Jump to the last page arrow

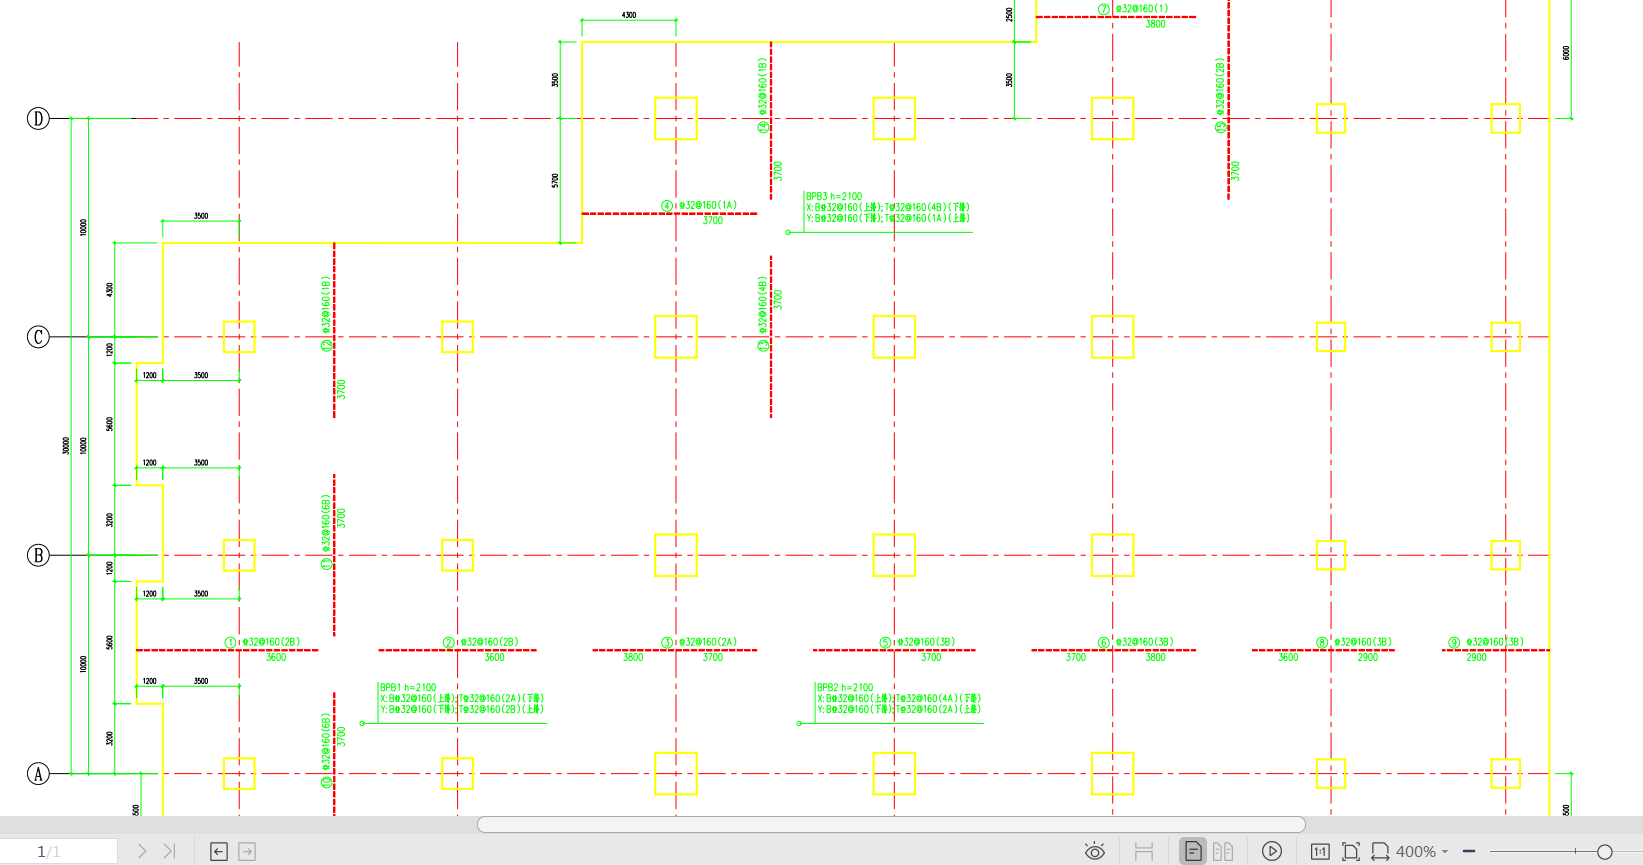170,851
